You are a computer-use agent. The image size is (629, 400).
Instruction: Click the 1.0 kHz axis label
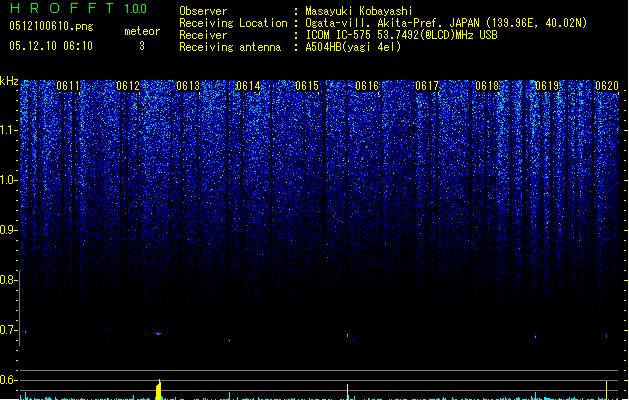pos(8,180)
